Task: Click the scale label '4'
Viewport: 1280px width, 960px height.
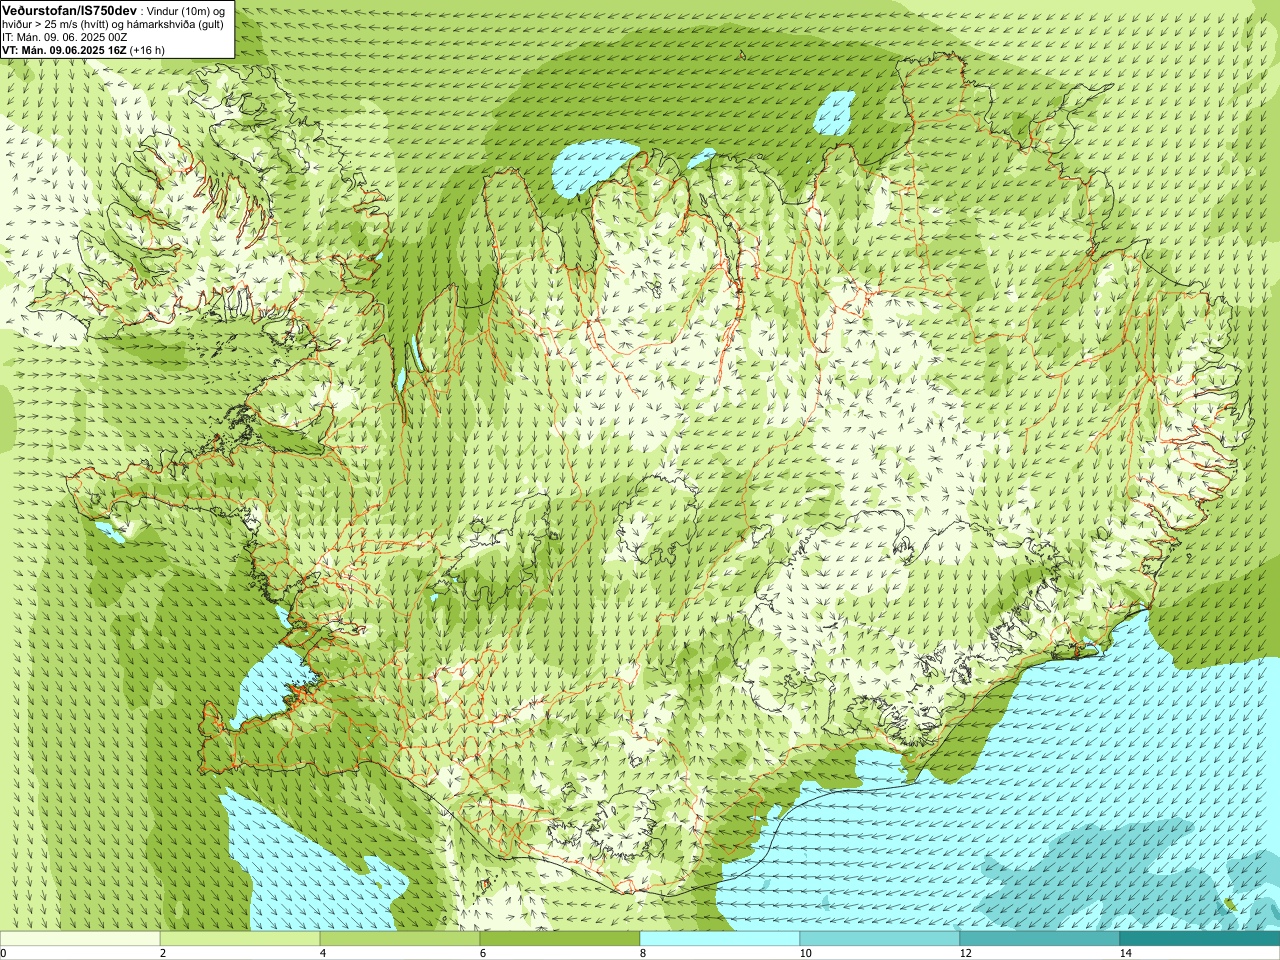Action: pyautogui.click(x=323, y=954)
